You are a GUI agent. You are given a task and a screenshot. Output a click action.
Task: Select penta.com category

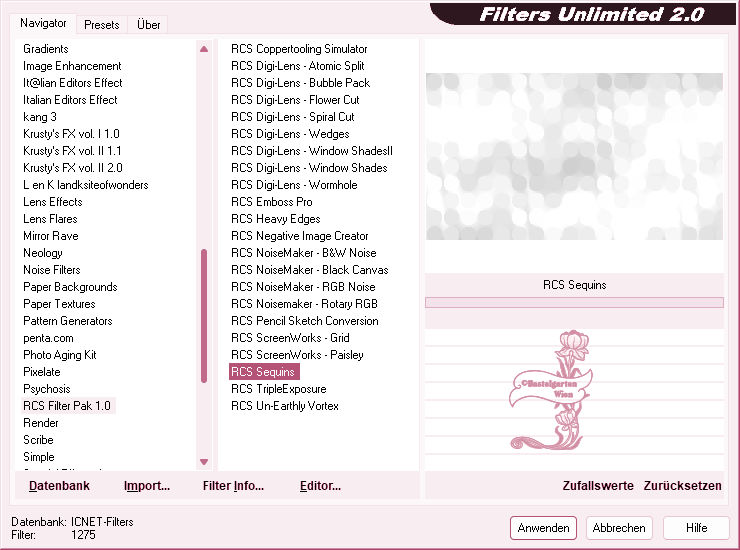(48, 338)
